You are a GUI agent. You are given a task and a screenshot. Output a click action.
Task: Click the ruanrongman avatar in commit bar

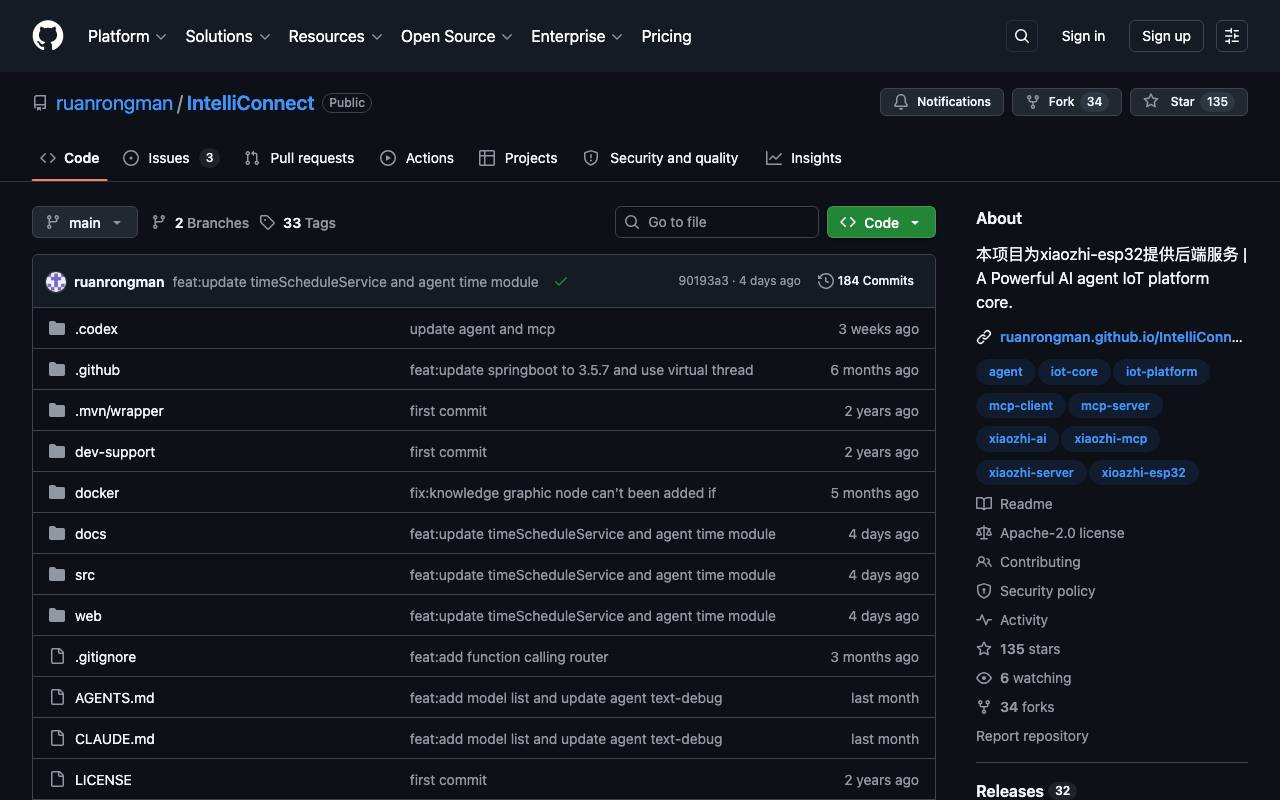pyautogui.click(x=56, y=282)
